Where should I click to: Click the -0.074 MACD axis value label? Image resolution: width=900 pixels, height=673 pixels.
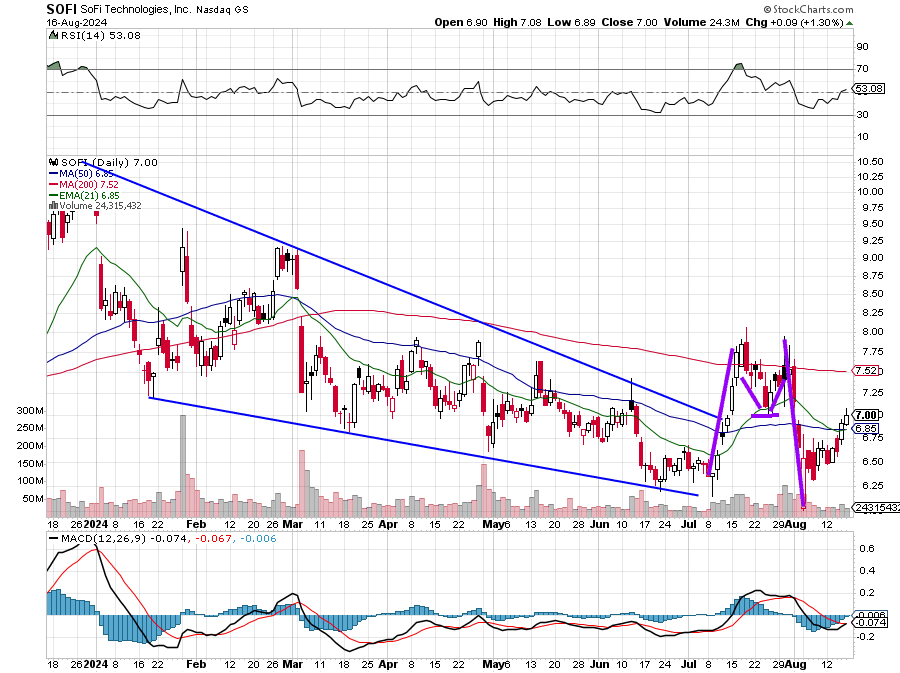[x=869, y=623]
